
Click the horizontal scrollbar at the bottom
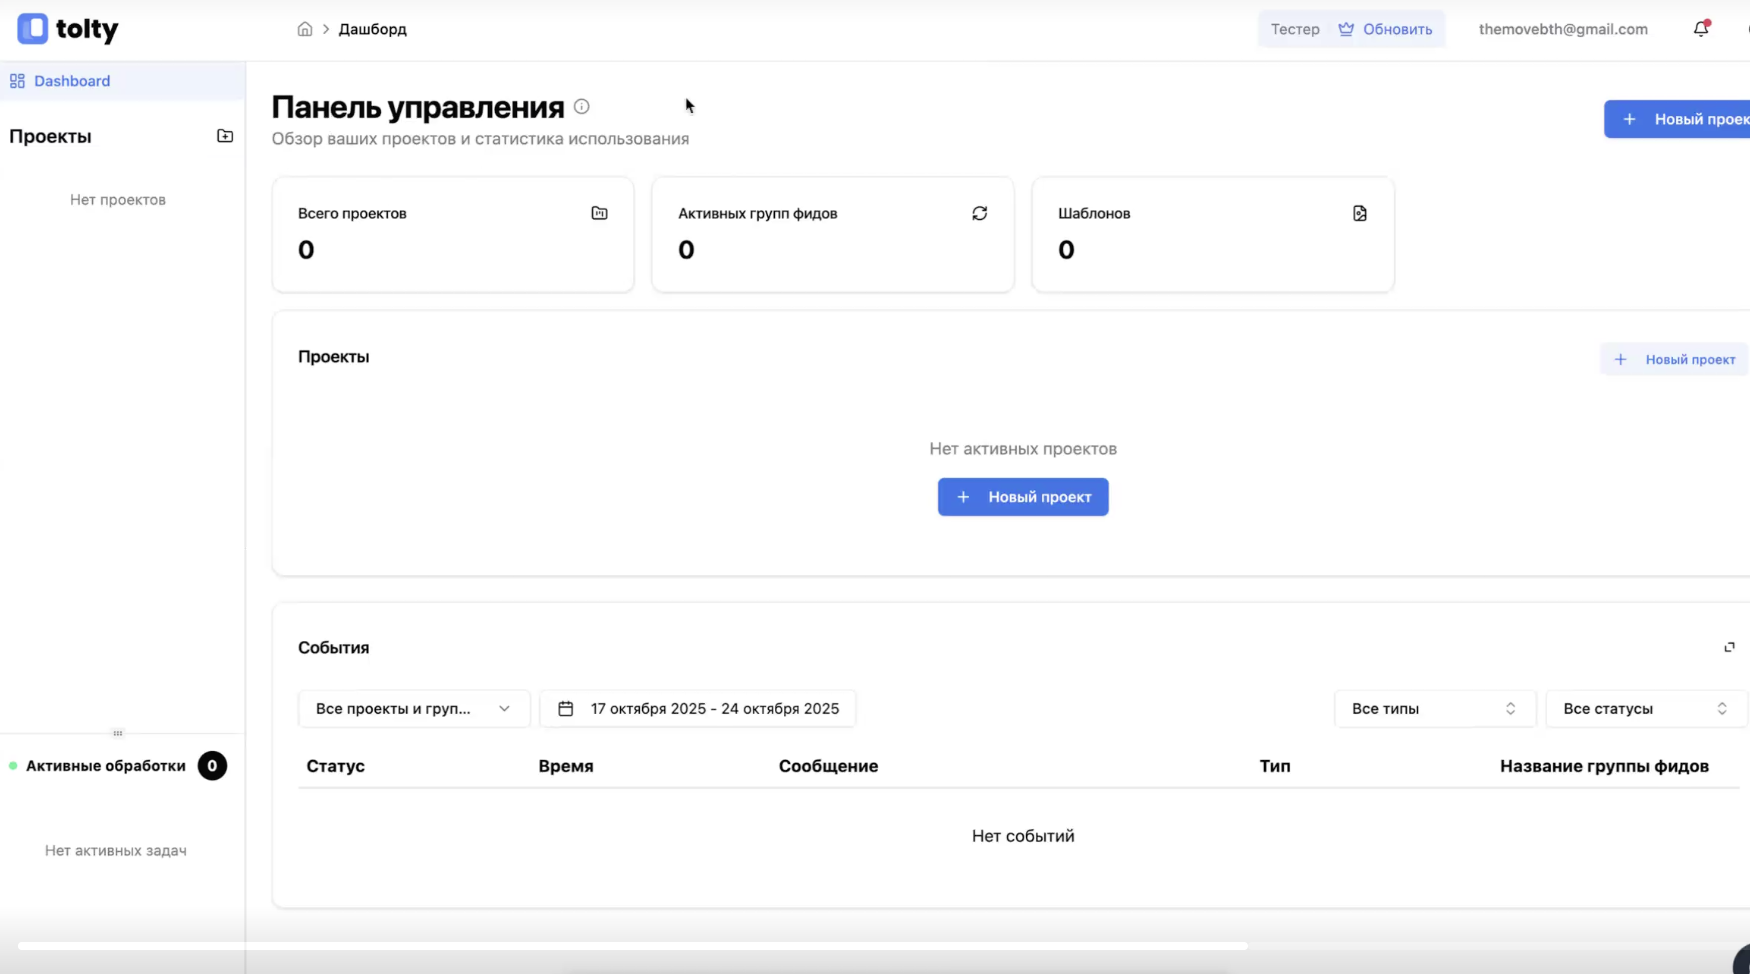click(632, 945)
